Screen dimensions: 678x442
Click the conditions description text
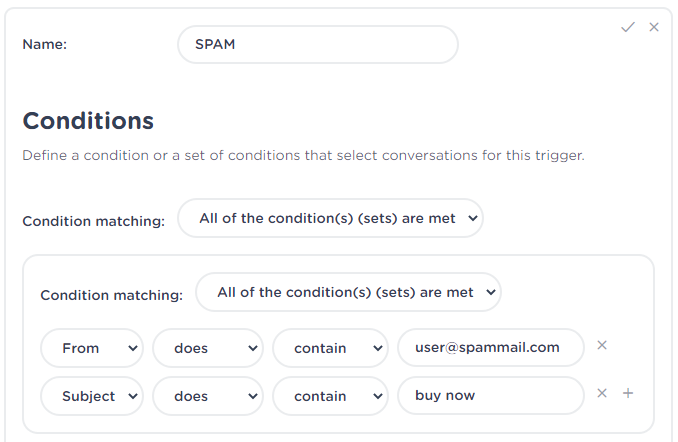(x=302, y=156)
